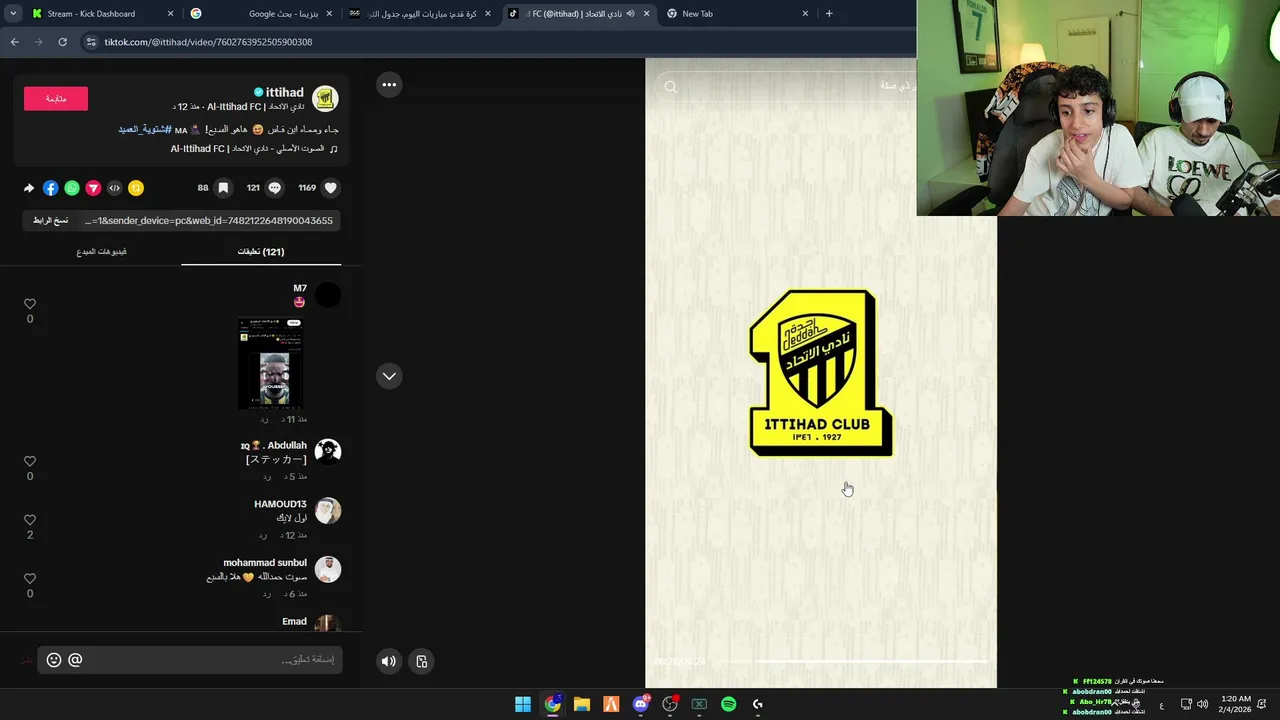
Task: Open File Explorer from the taskbar
Action: click(x=581, y=704)
